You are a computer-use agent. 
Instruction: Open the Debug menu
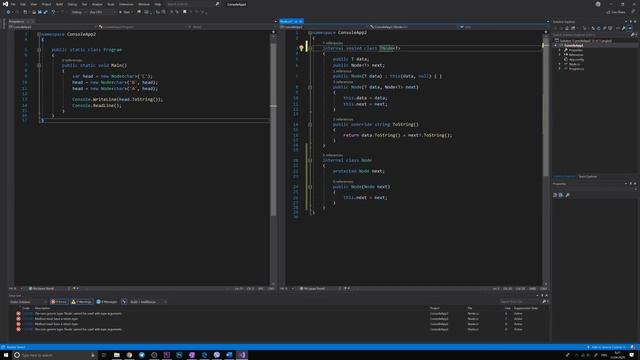(72, 4)
